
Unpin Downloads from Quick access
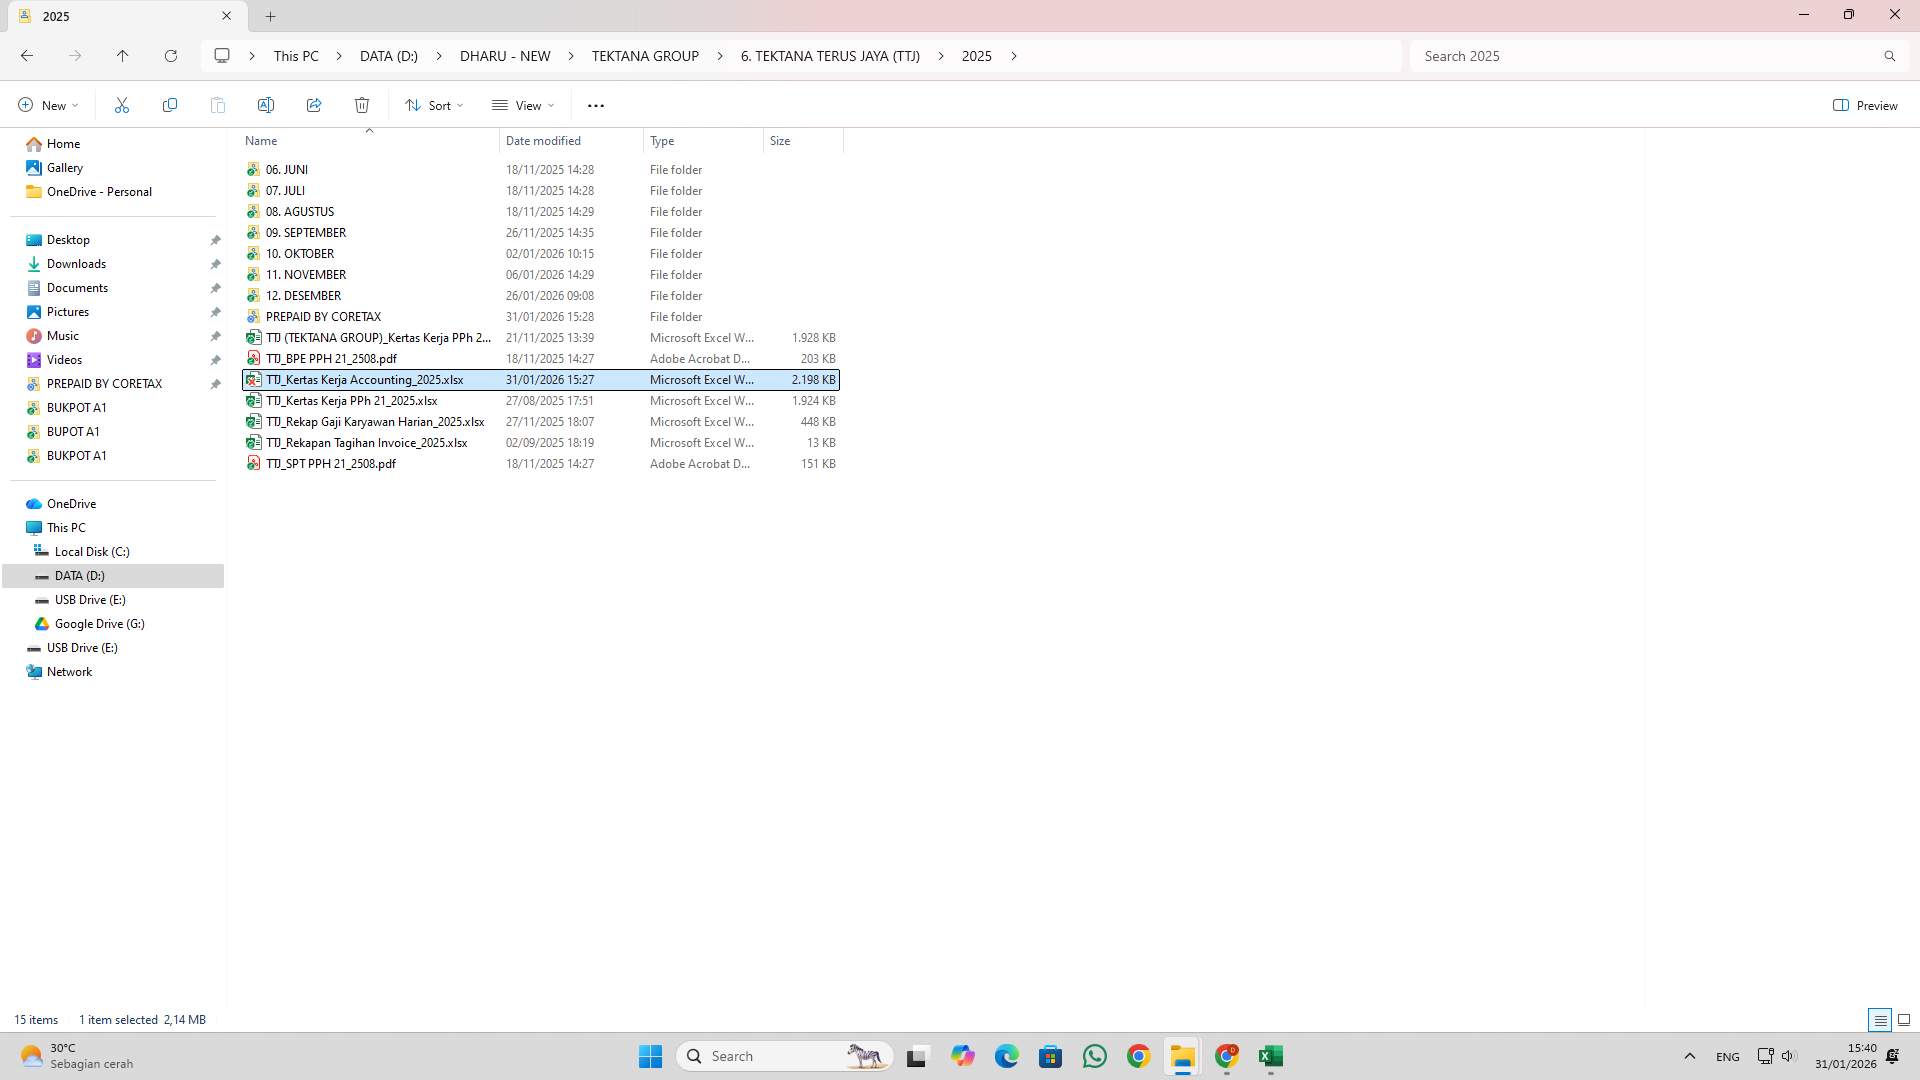216,264
